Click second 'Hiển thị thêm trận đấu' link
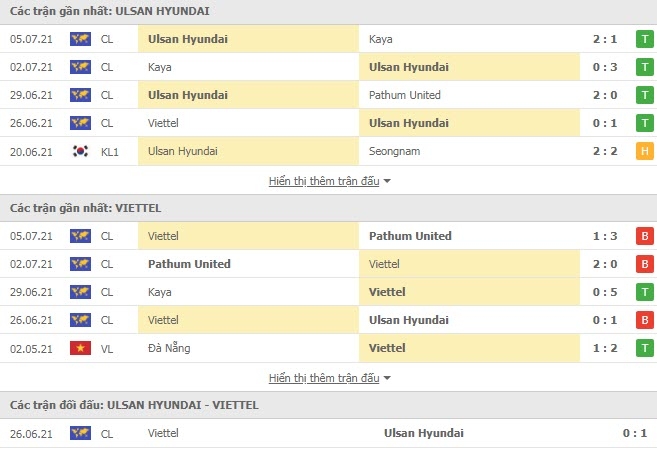The height and width of the screenshot is (454, 657). [324, 378]
